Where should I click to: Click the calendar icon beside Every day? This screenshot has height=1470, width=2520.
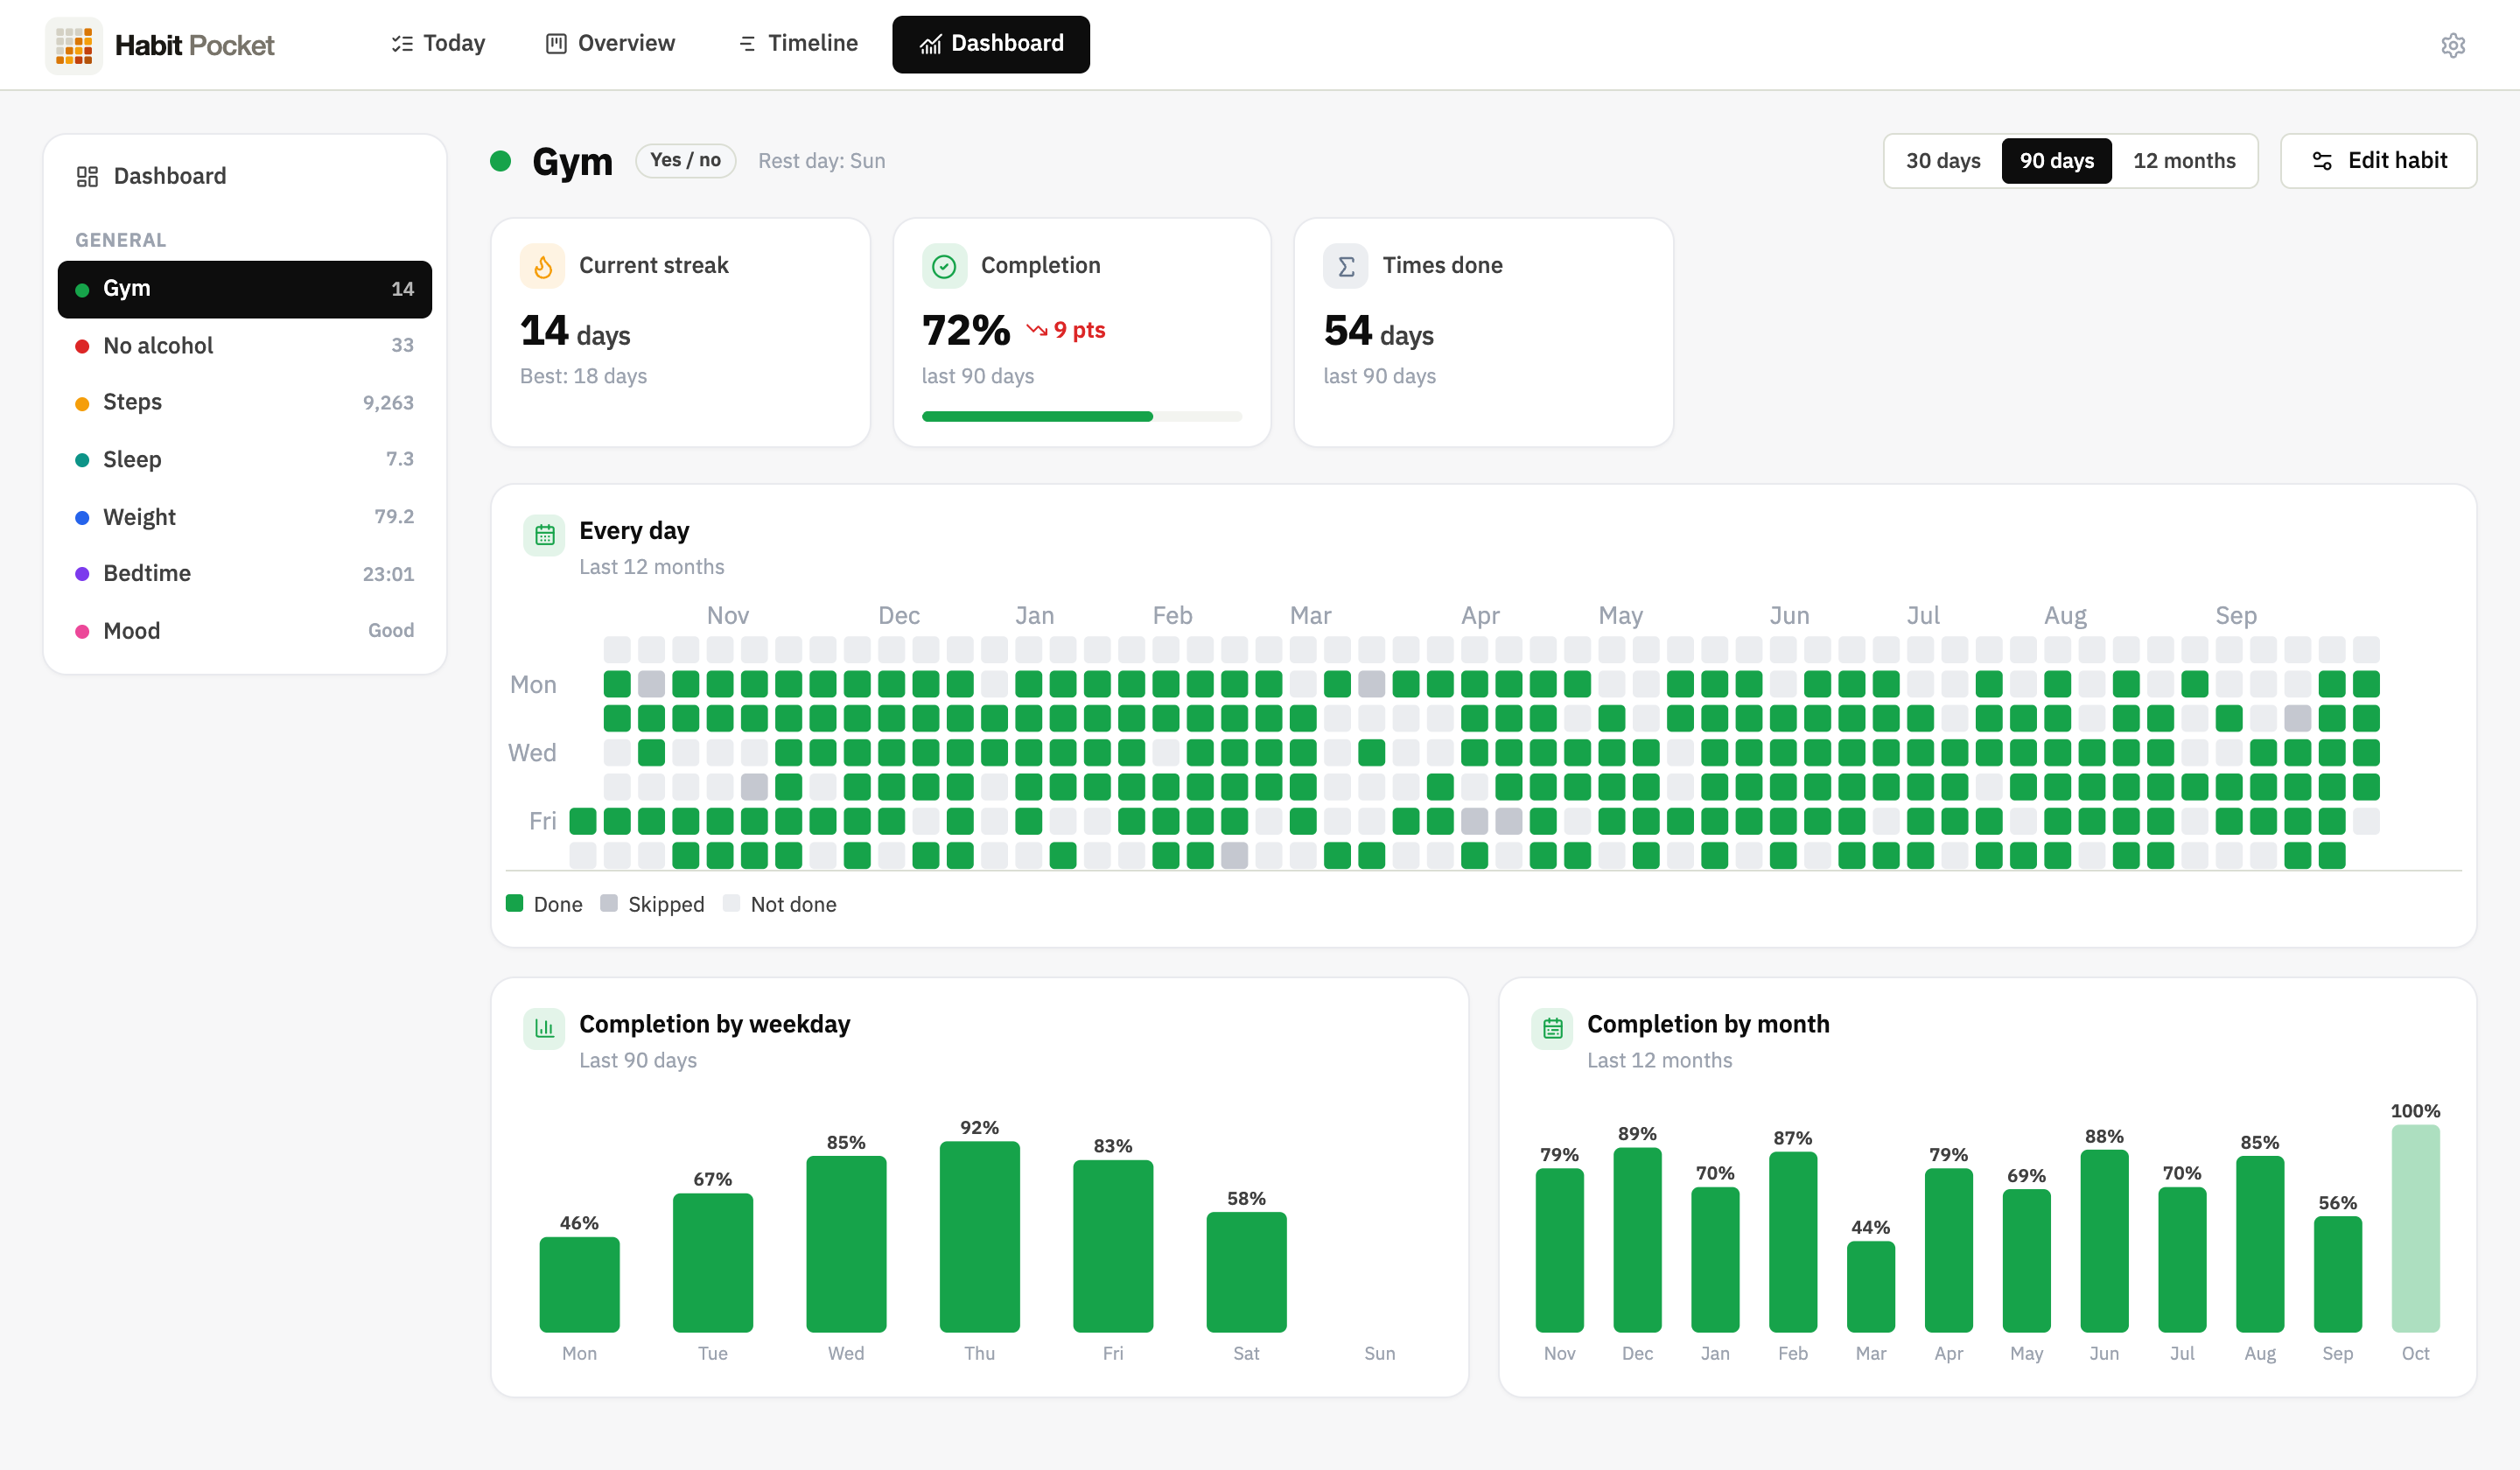tap(544, 535)
